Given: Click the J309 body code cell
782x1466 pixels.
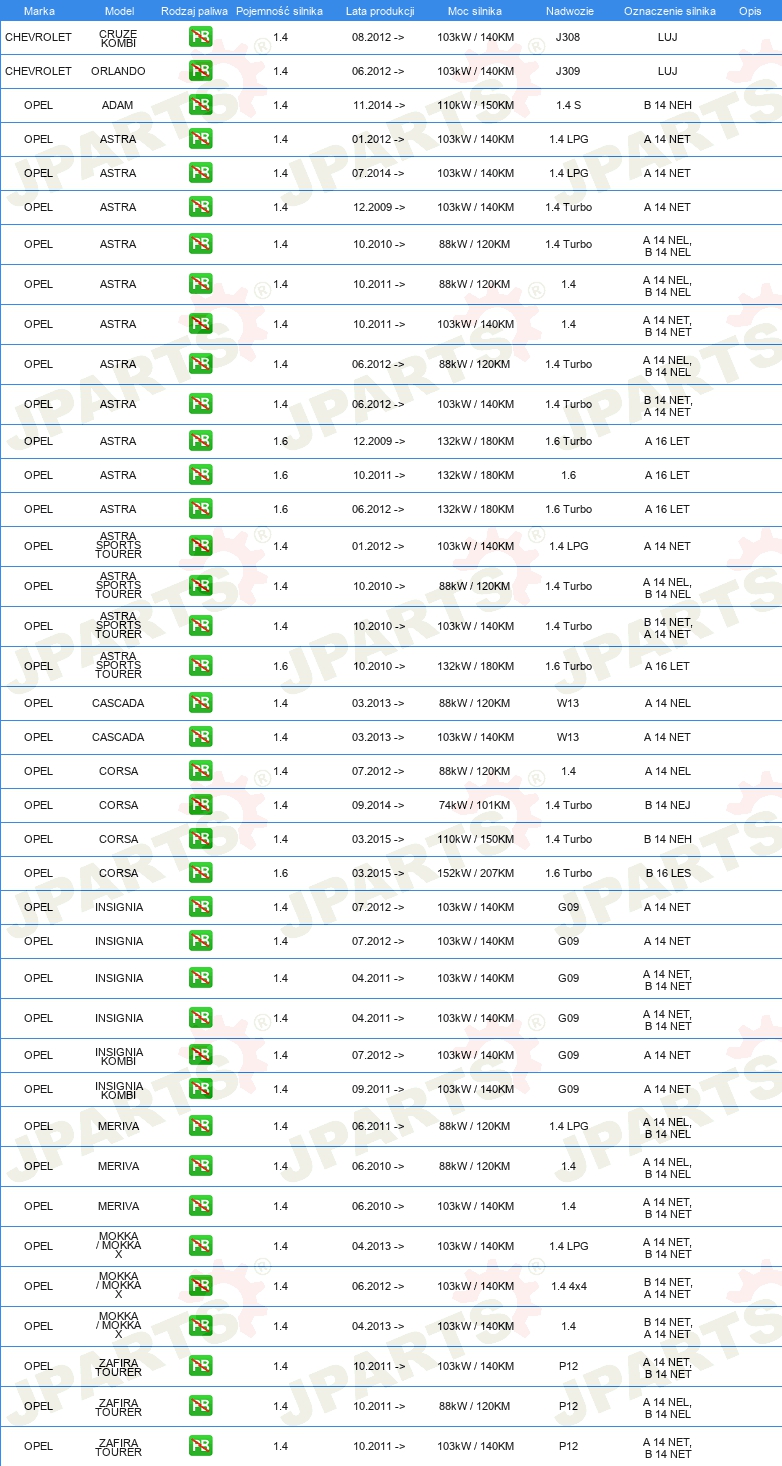Looking at the screenshot, I should [x=568, y=71].
